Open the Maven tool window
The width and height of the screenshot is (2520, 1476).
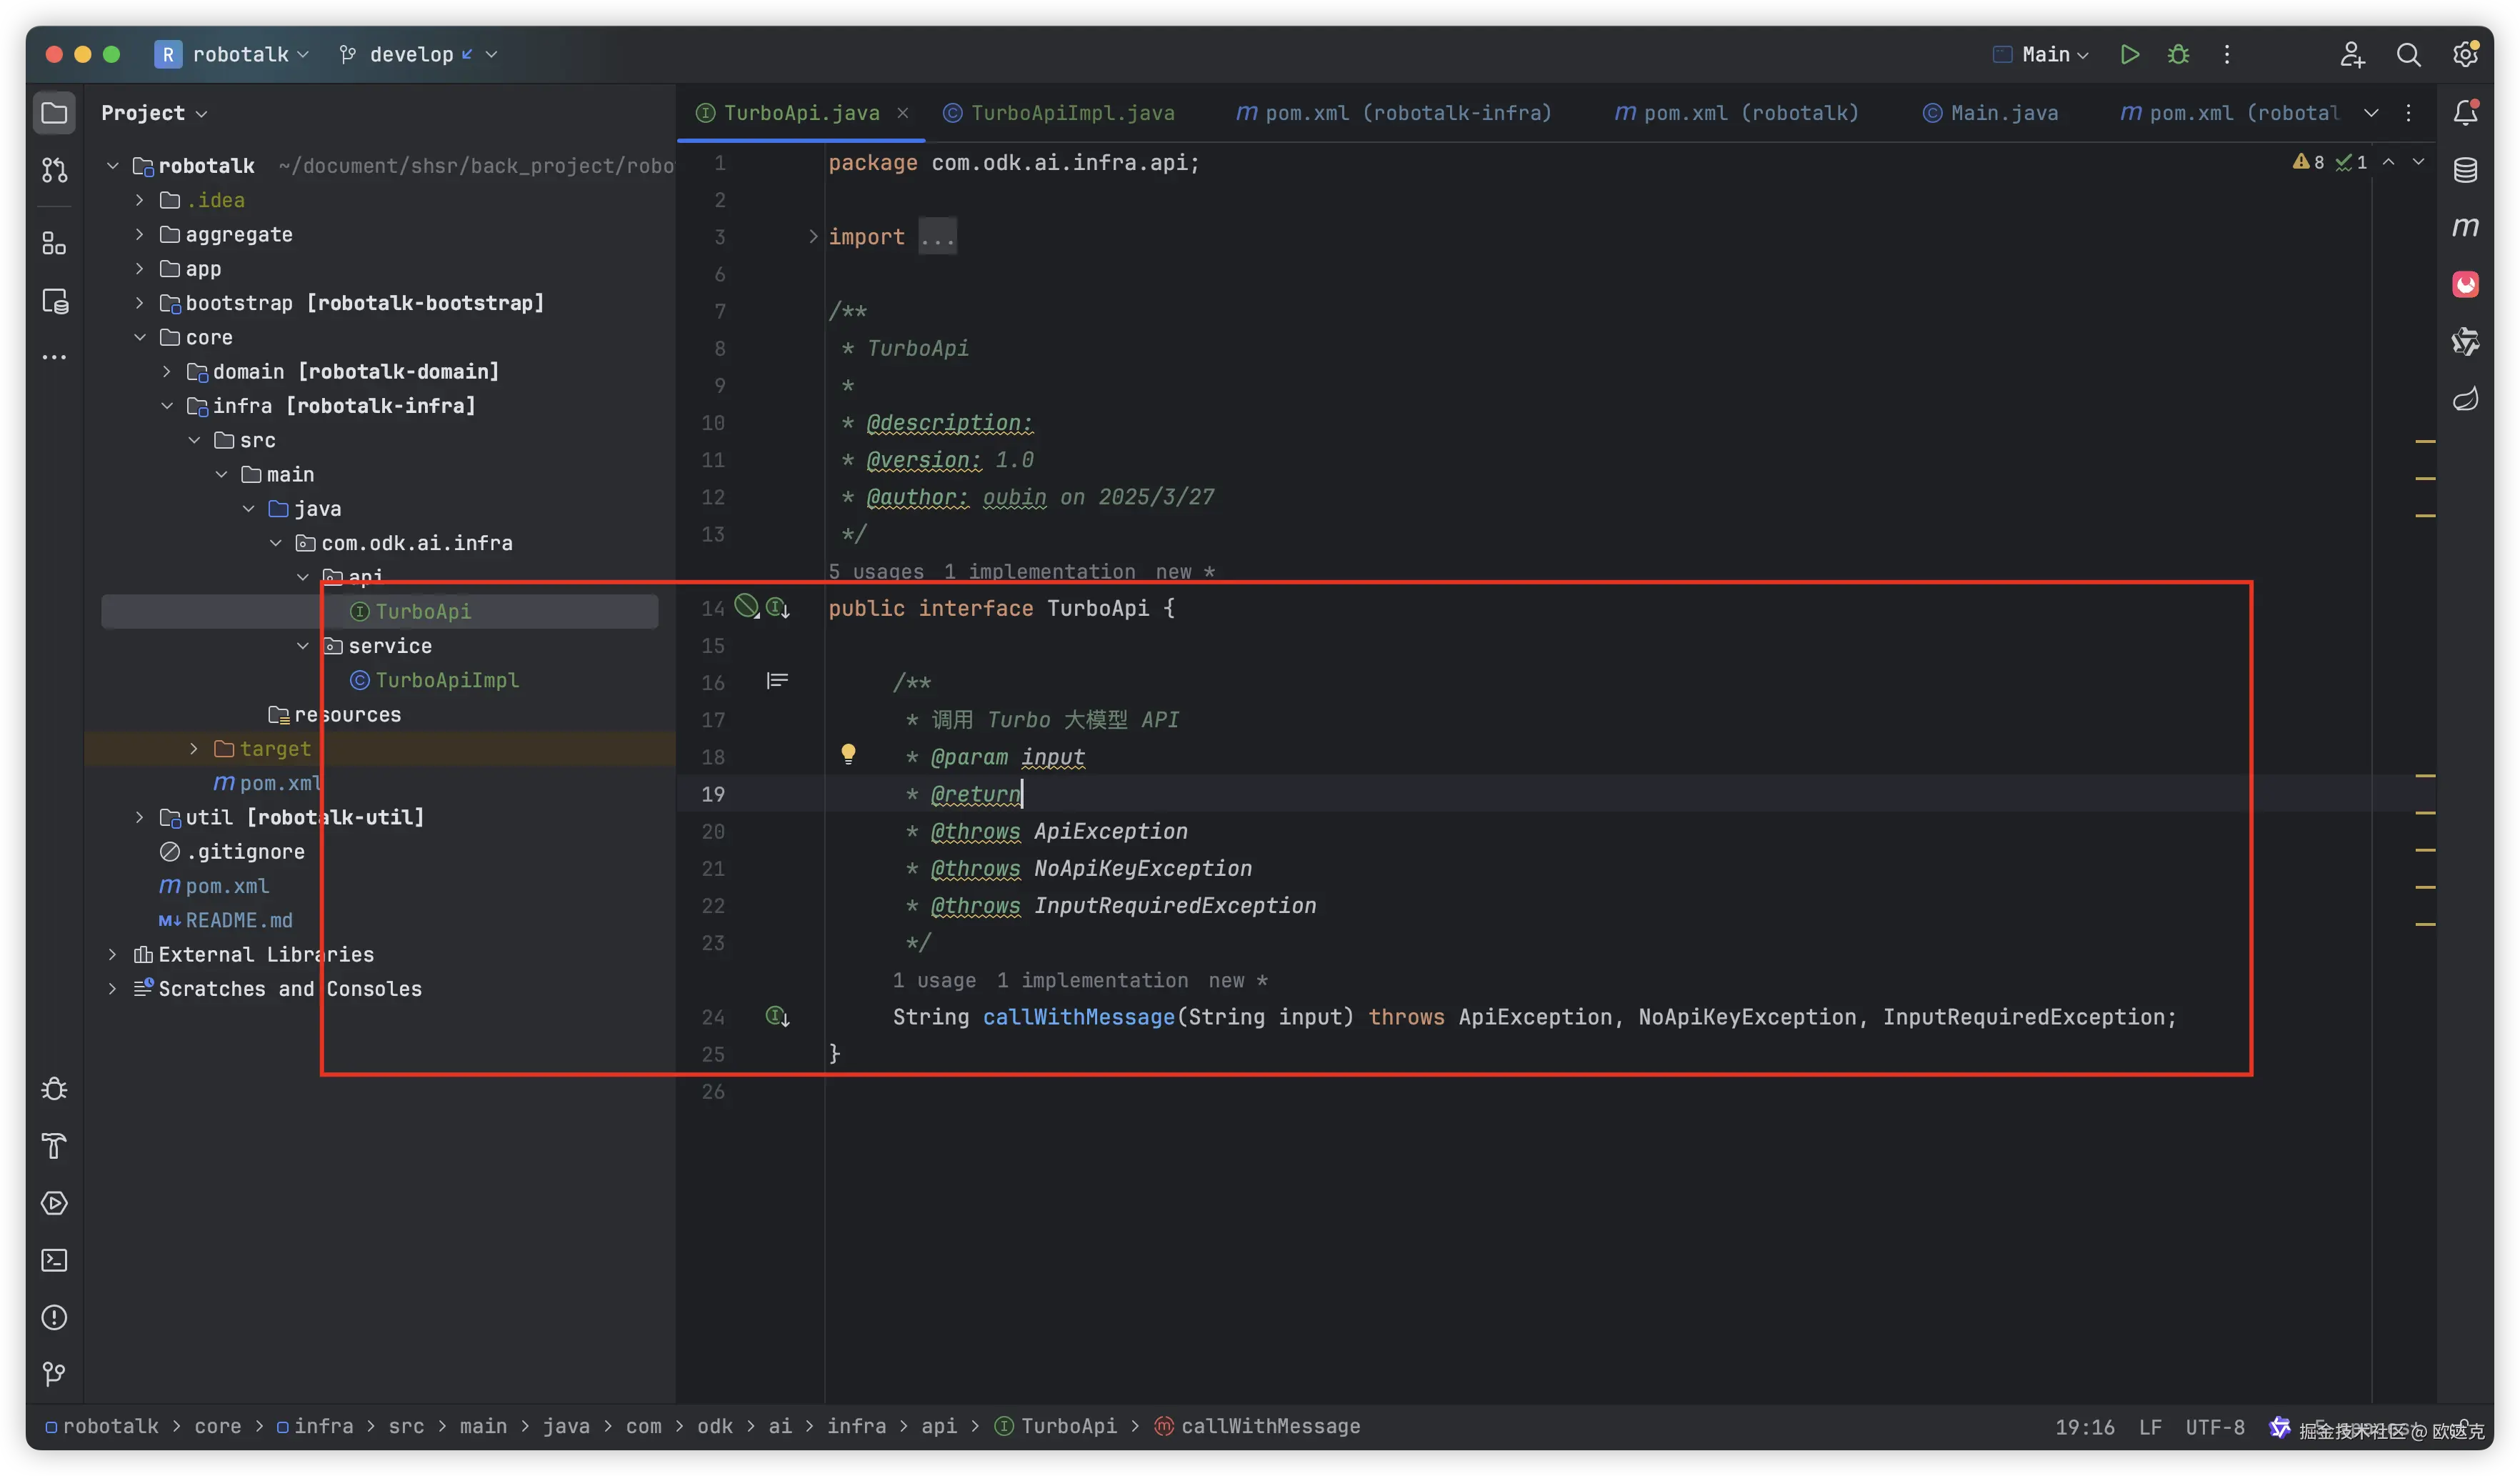2465,227
